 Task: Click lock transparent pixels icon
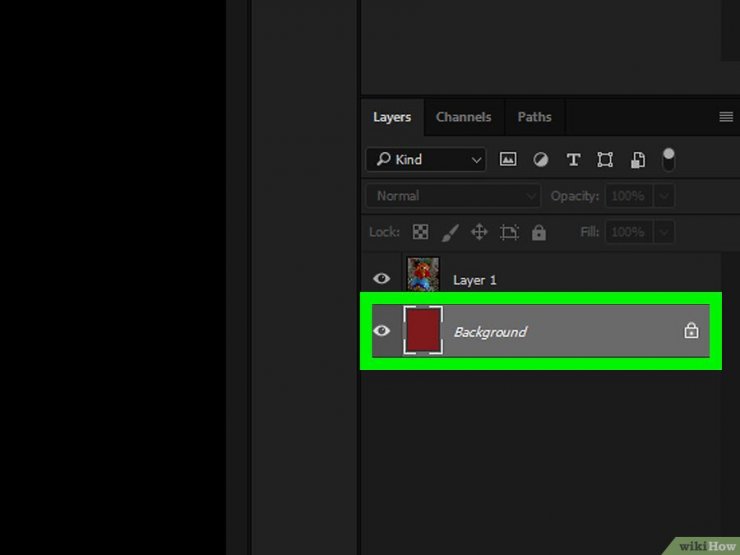(421, 232)
